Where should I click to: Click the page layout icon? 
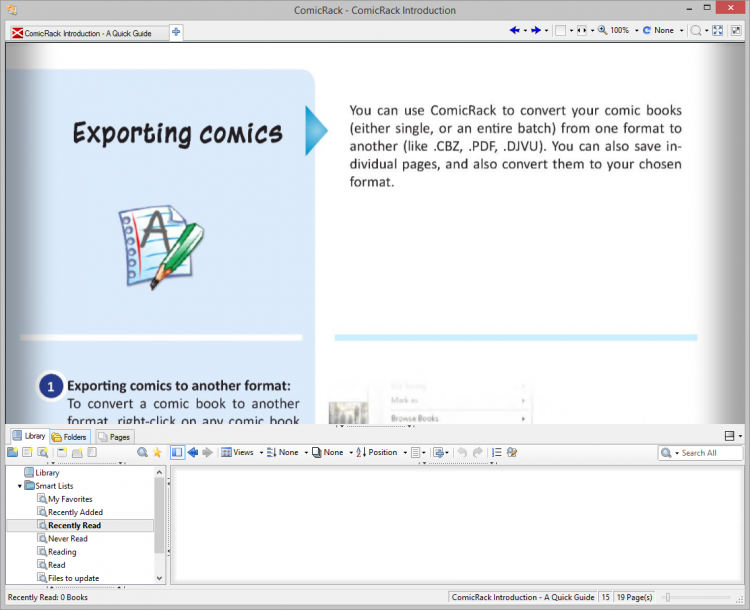click(x=561, y=31)
